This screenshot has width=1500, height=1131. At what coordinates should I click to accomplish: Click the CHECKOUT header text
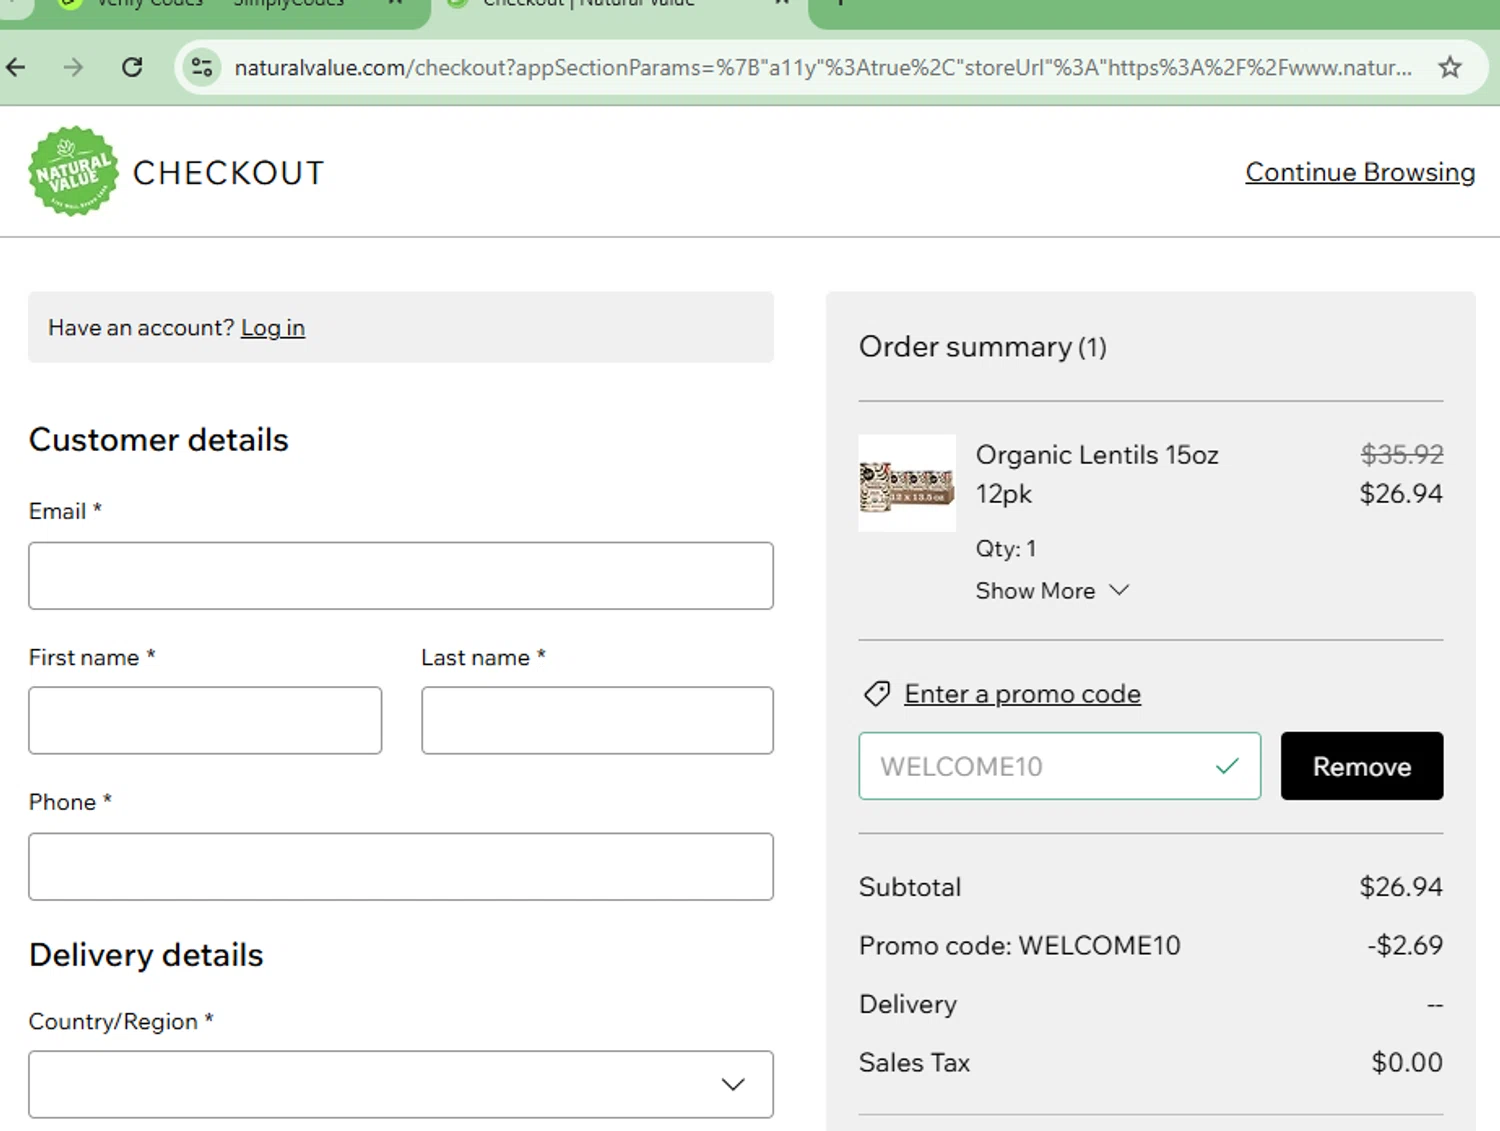click(229, 173)
